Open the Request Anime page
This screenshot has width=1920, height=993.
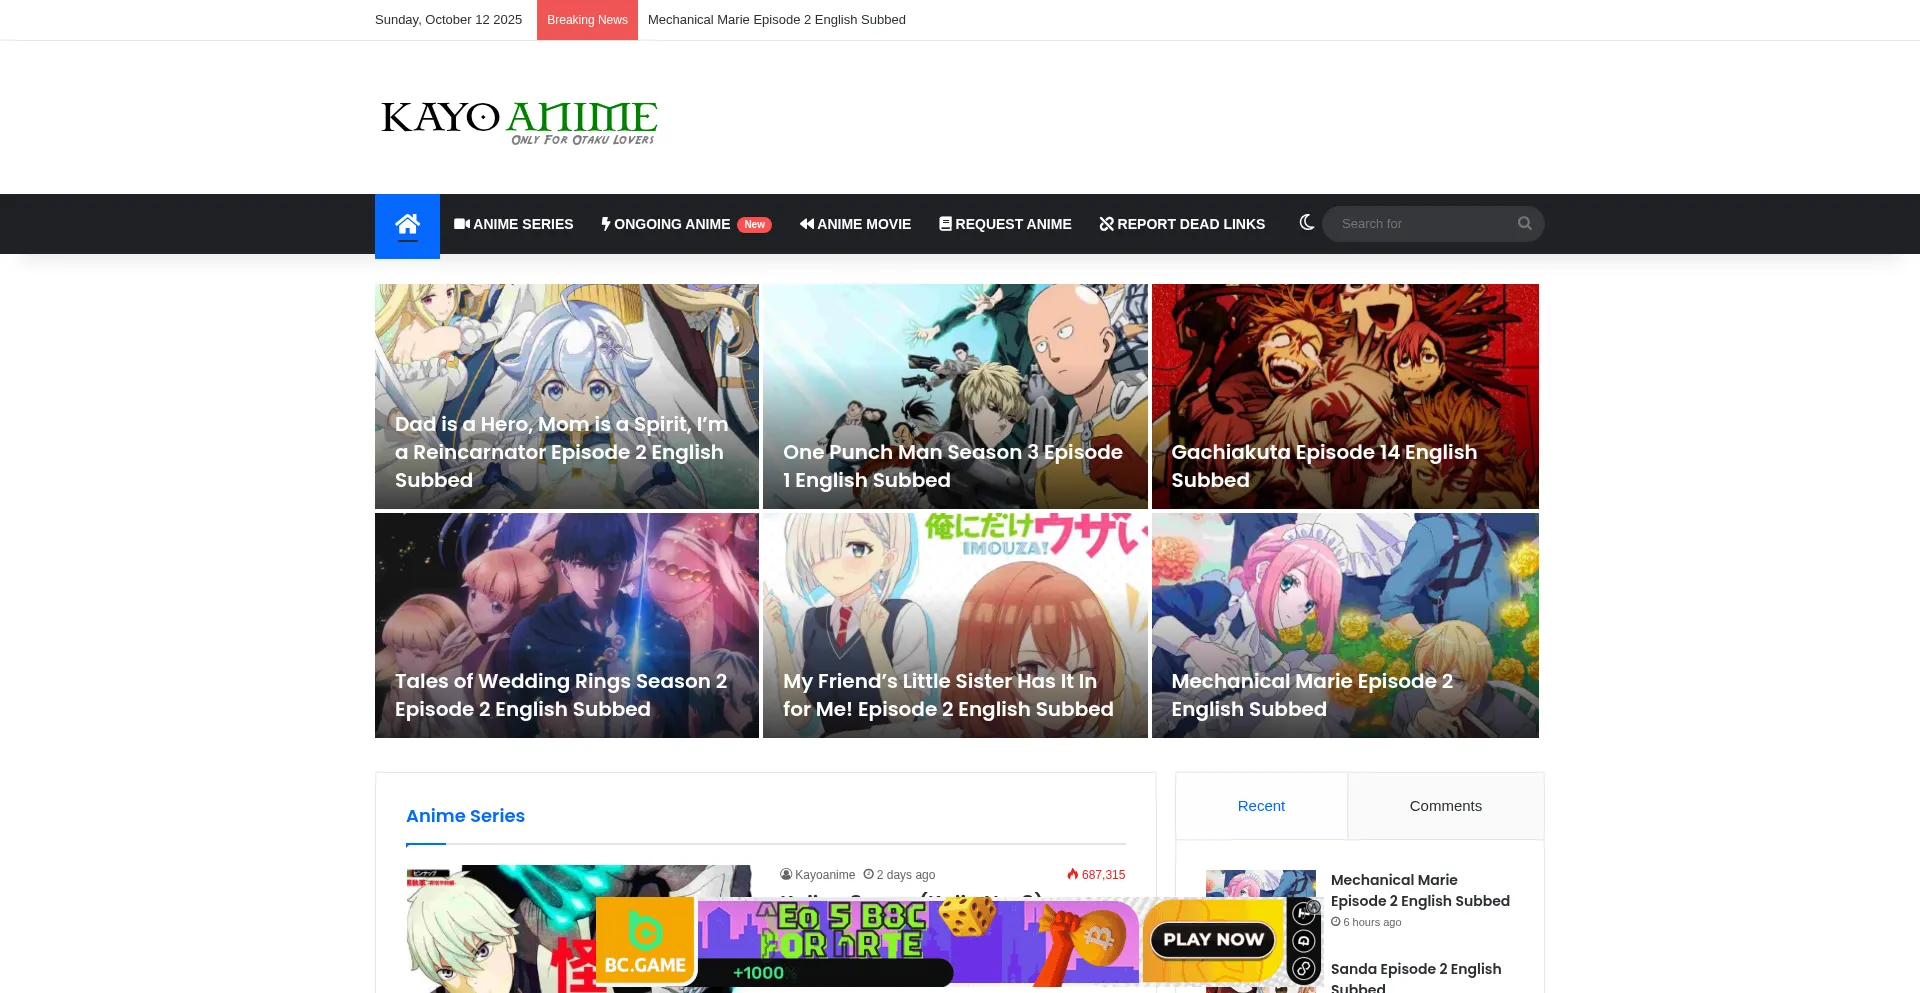[1005, 224]
